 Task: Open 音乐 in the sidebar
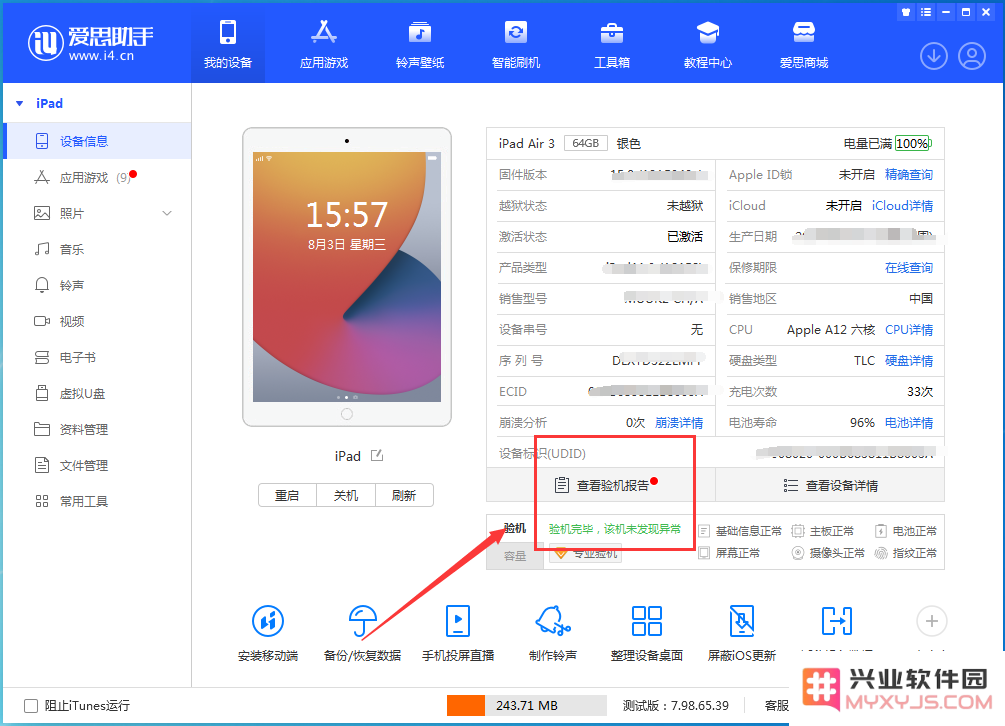(x=97, y=249)
